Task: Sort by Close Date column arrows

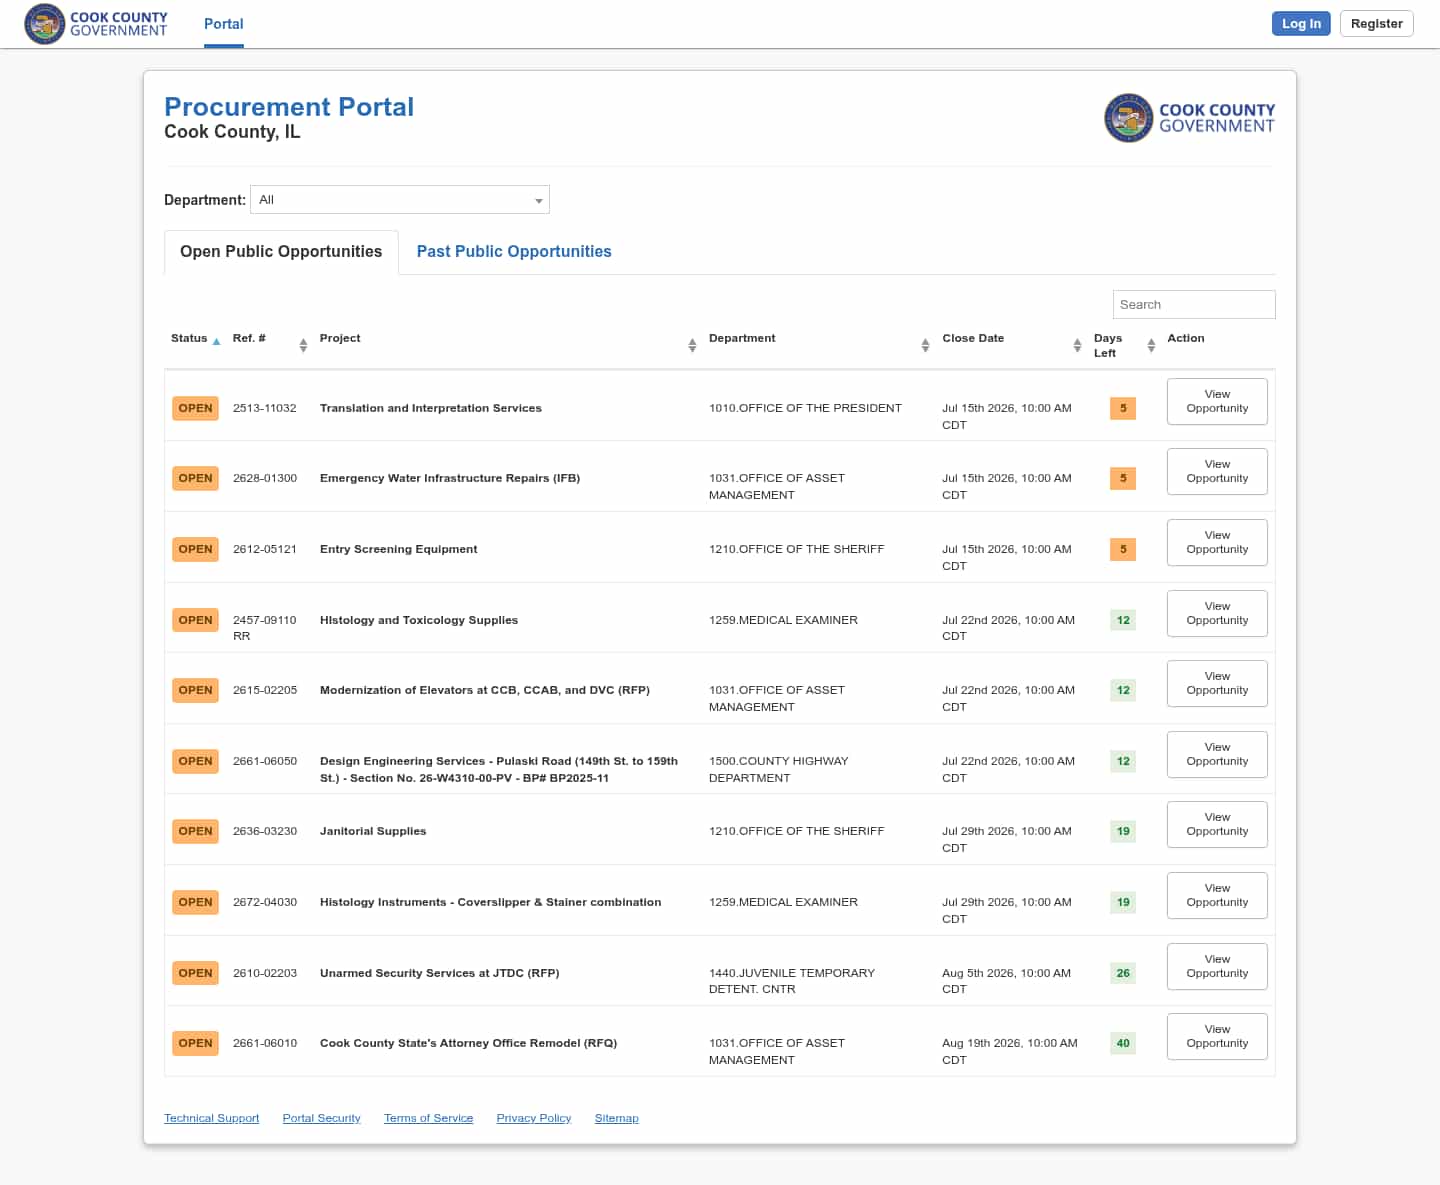Action: [1077, 345]
